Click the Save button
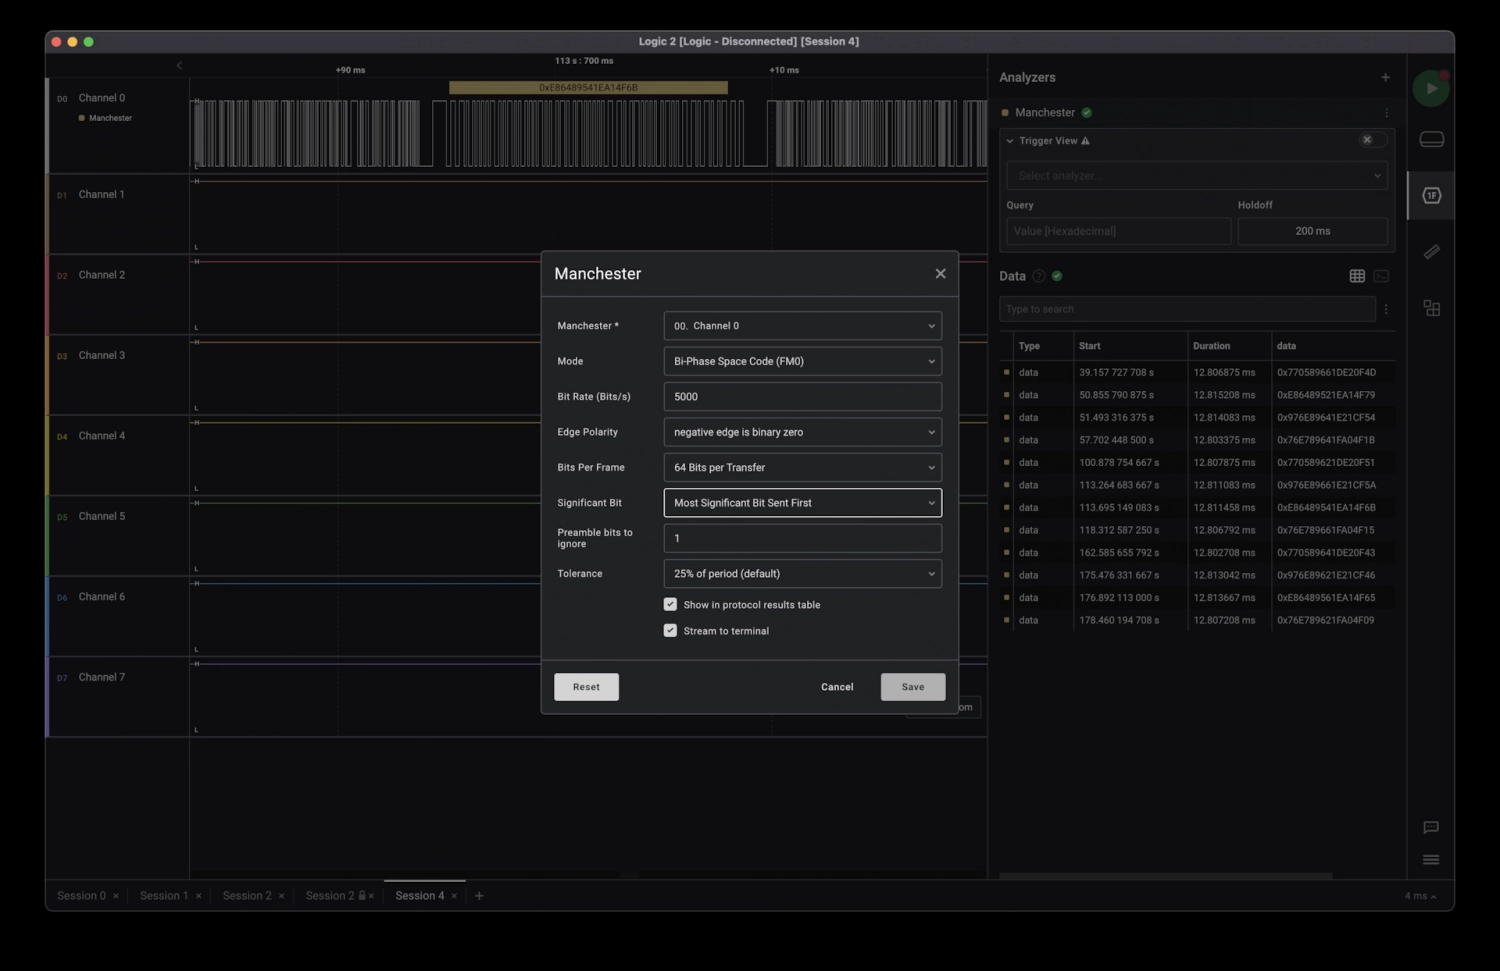This screenshot has height=971, width=1500. 913,687
